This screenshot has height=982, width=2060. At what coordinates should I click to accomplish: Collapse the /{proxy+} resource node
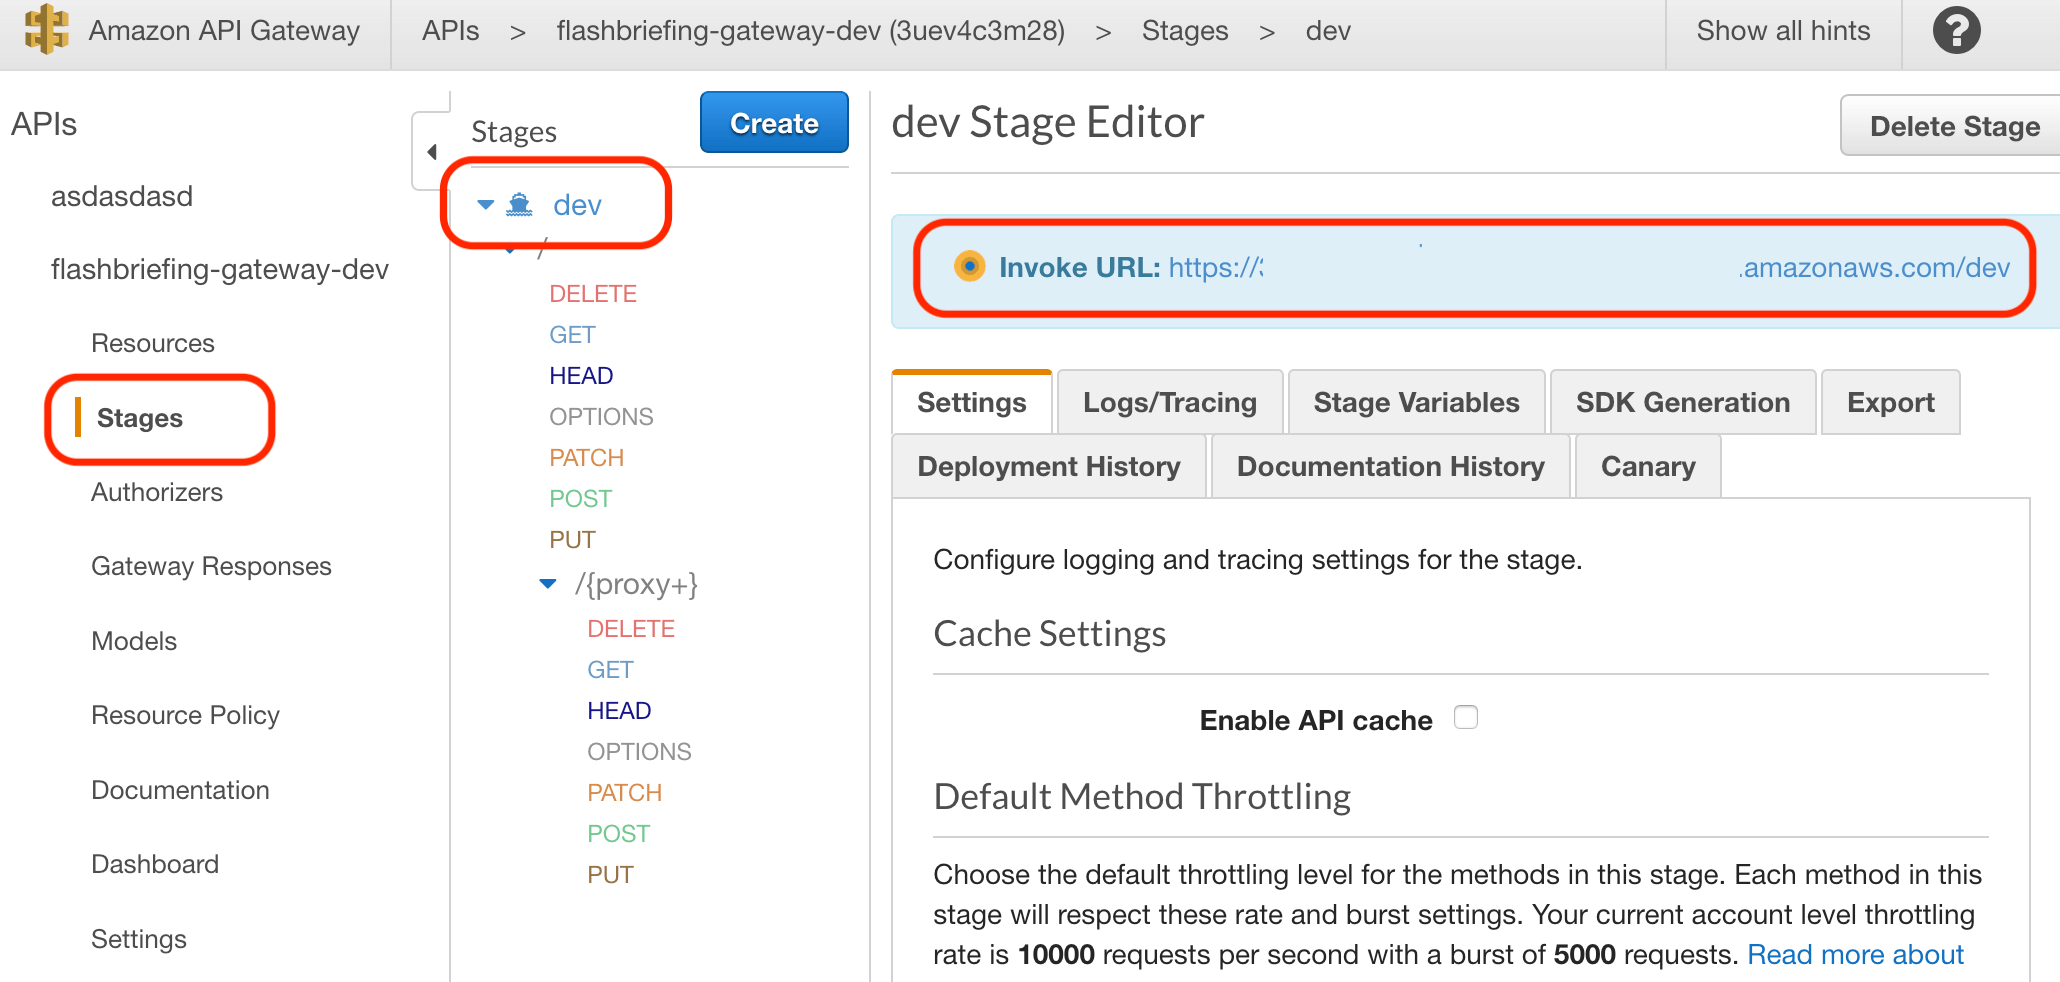(548, 584)
